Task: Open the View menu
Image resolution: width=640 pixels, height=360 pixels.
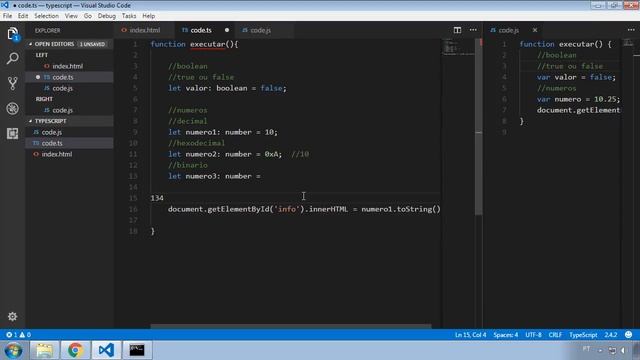Action: click(71, 16)
